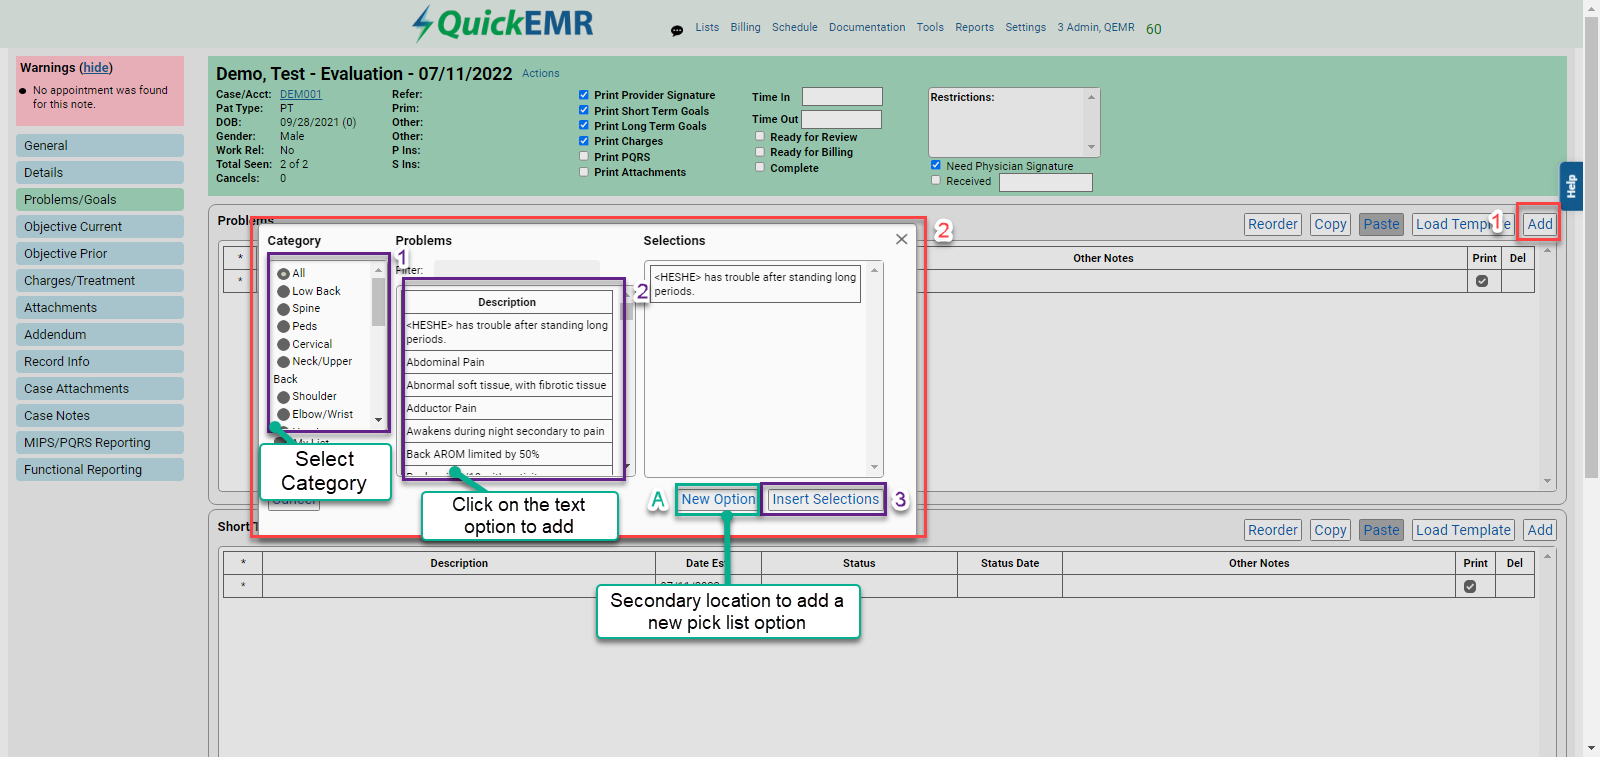The image size is (1600, 757).
Task: Open Charges/Treatment section
Action: 100,280
